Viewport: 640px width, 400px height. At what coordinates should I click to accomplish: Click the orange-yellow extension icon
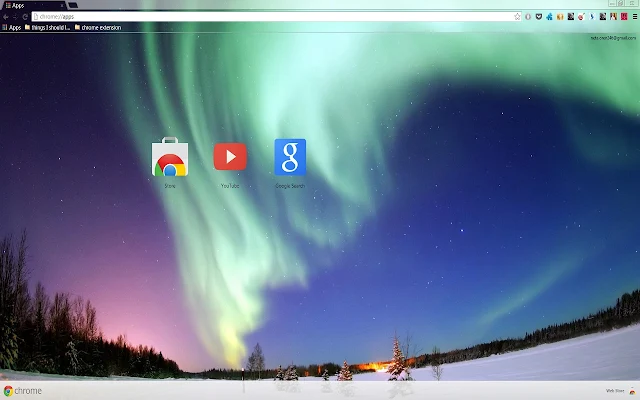coord(560,17)
